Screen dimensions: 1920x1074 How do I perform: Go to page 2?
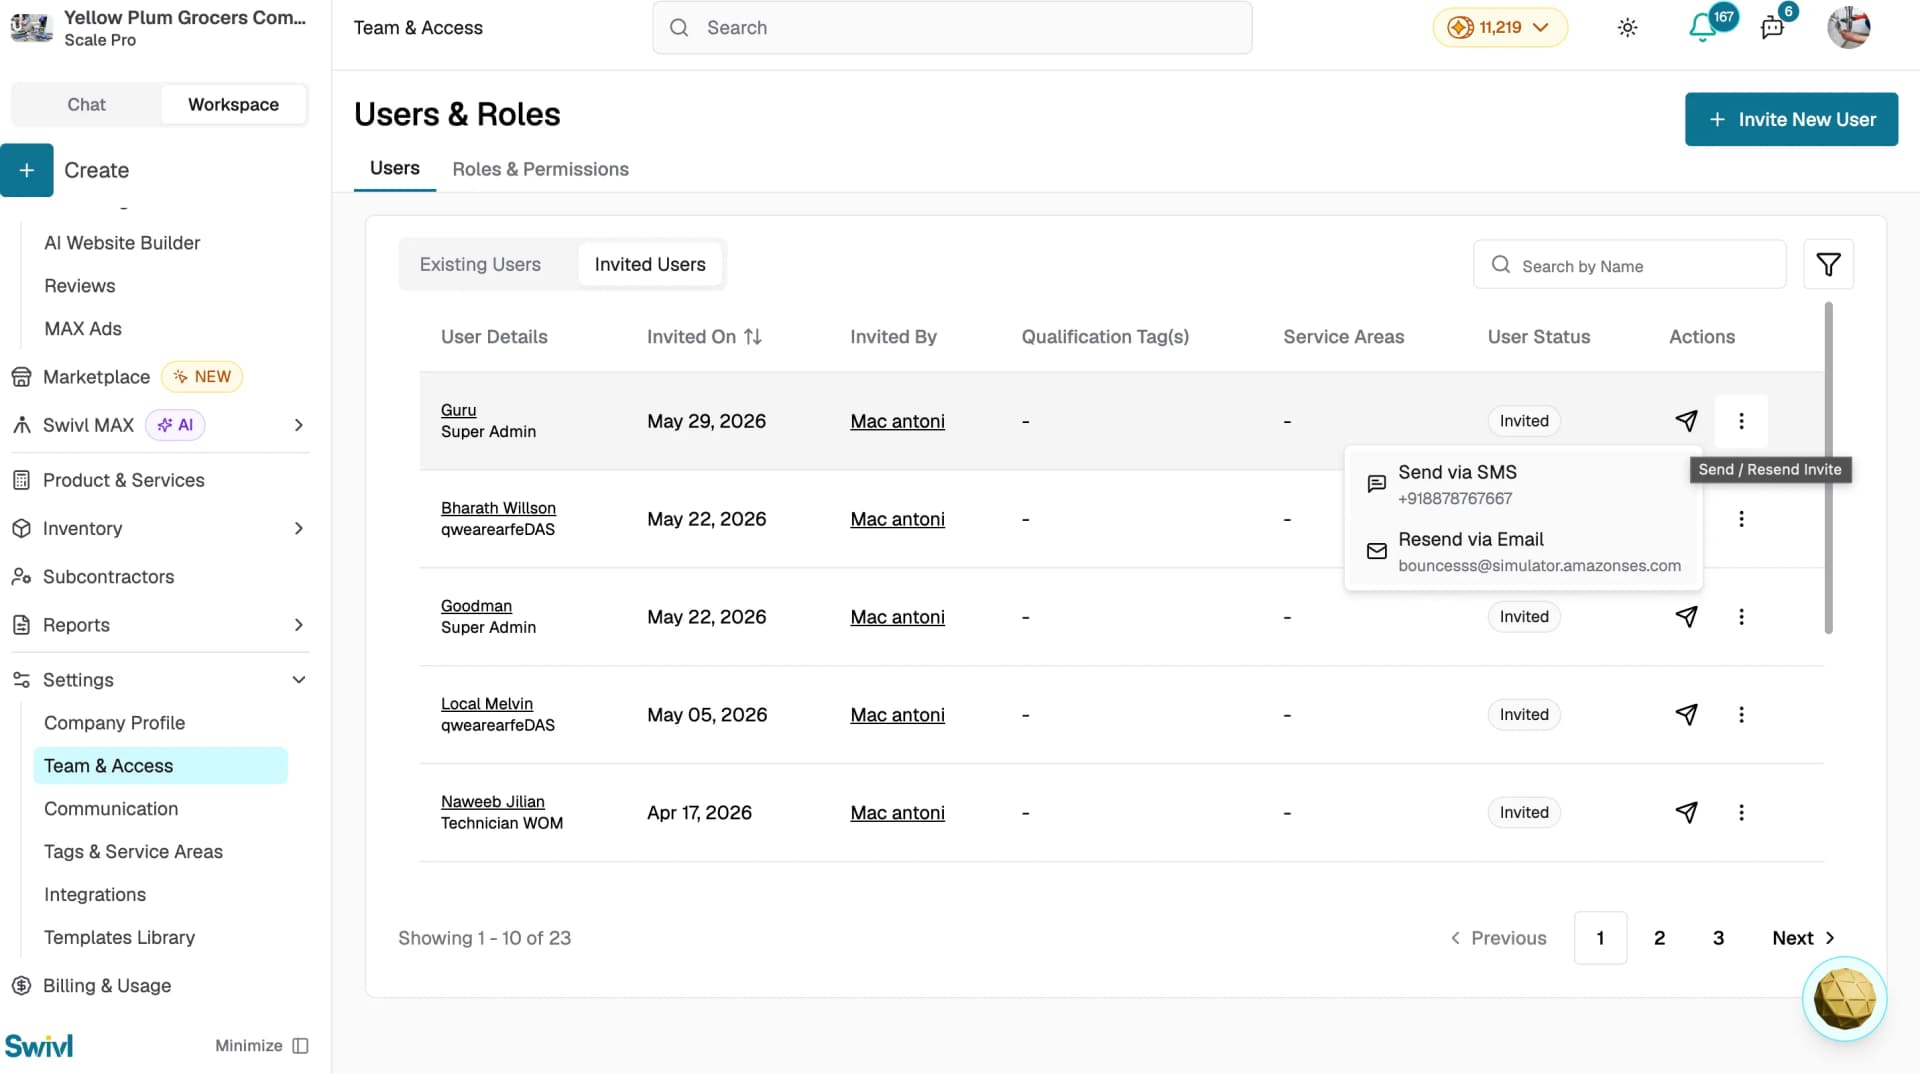tap(1659, 938)
